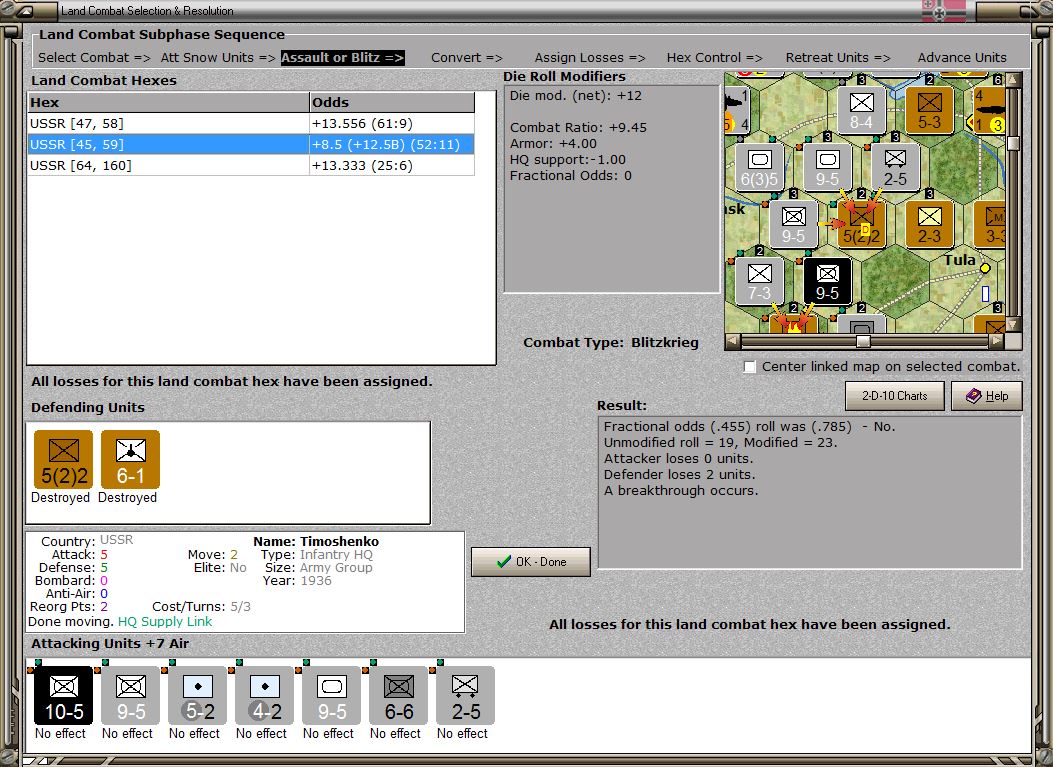Click the Assault or Blitz subphase step

342,57
